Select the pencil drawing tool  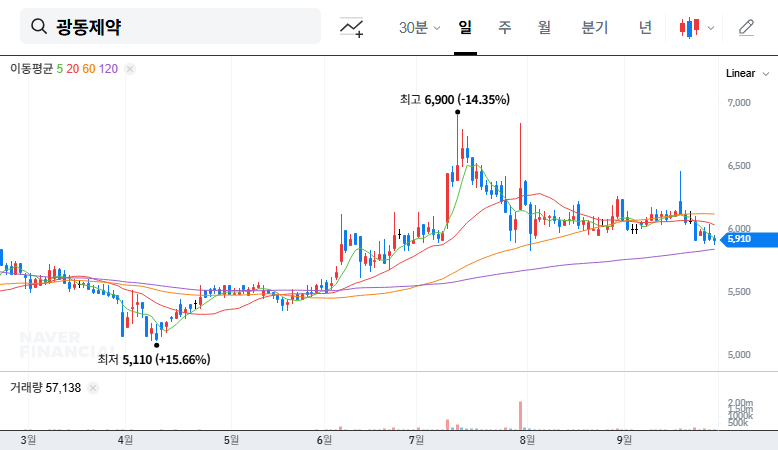(746, 27)
